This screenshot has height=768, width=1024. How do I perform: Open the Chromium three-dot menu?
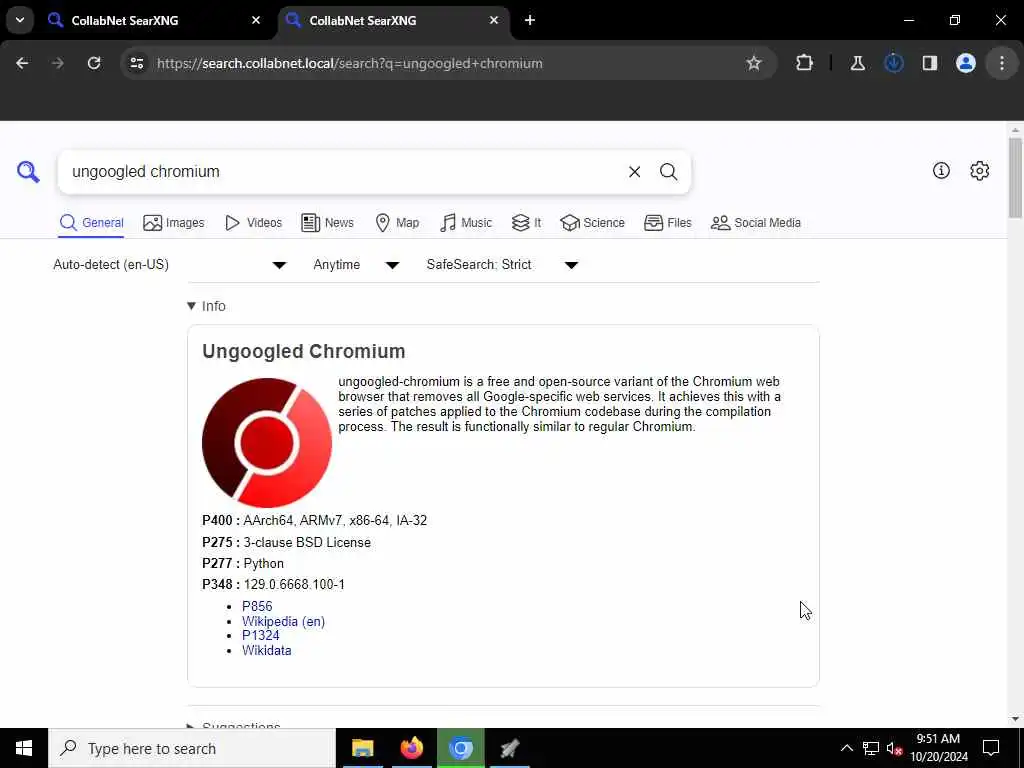(x=1002, y=63)
